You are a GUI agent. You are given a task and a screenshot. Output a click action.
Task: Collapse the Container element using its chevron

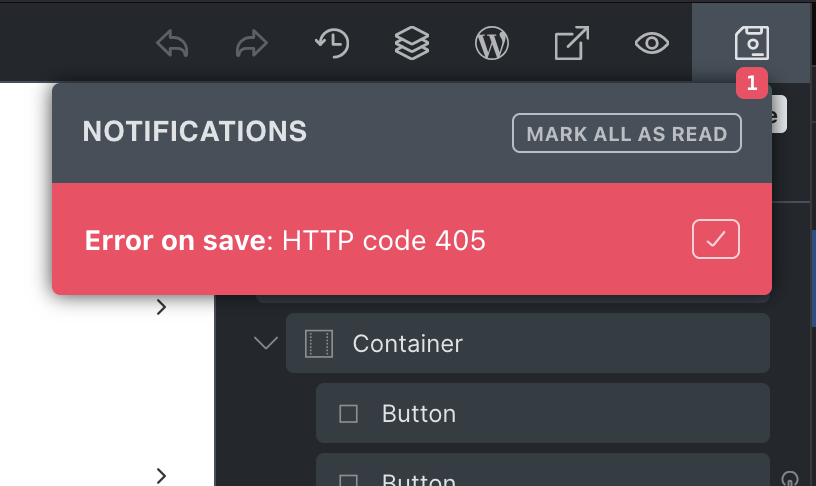(265, 343)
